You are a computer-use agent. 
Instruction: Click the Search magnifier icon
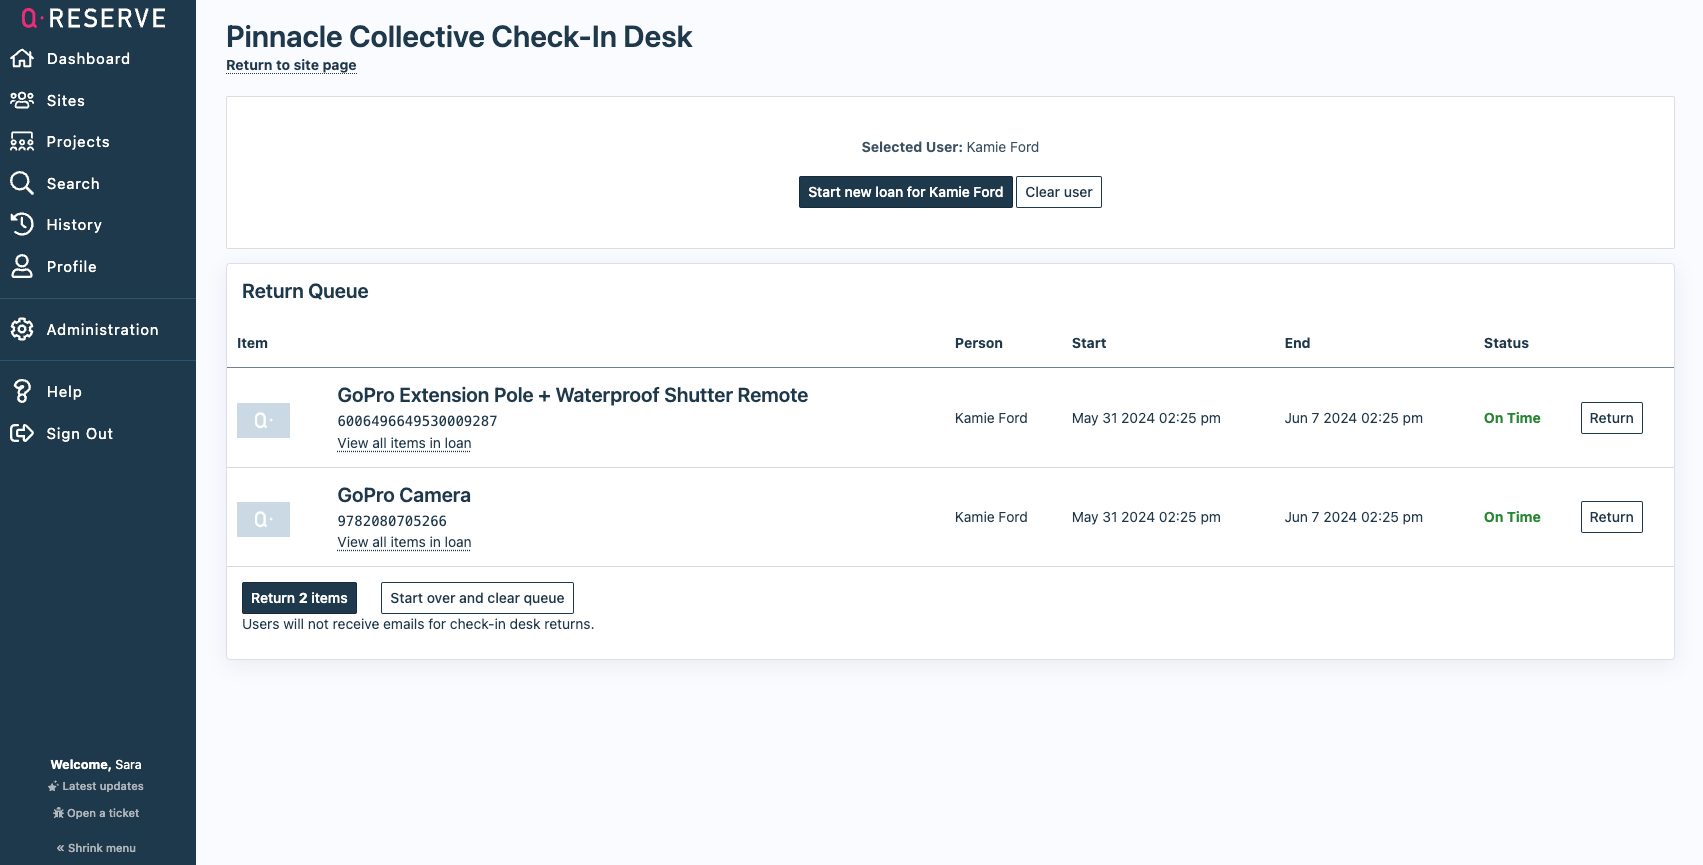(22, 183)
